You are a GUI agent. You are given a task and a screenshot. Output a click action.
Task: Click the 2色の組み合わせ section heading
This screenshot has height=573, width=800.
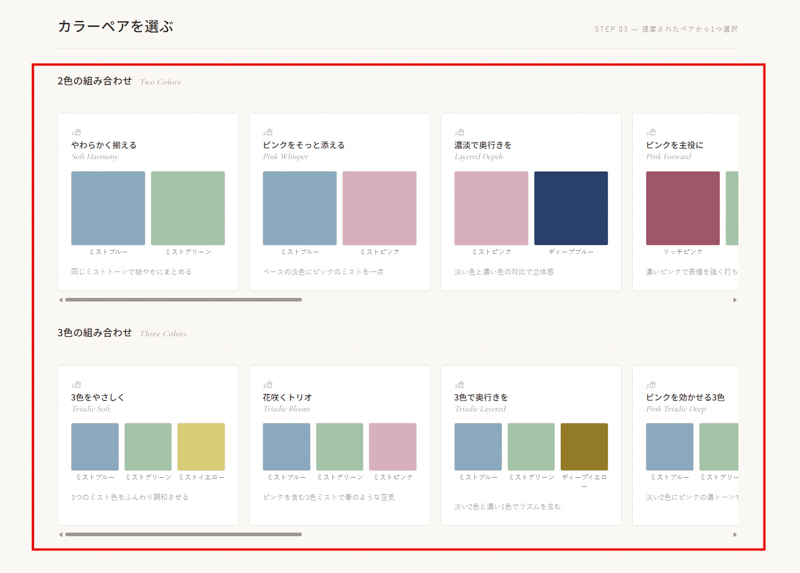[94, 81]
